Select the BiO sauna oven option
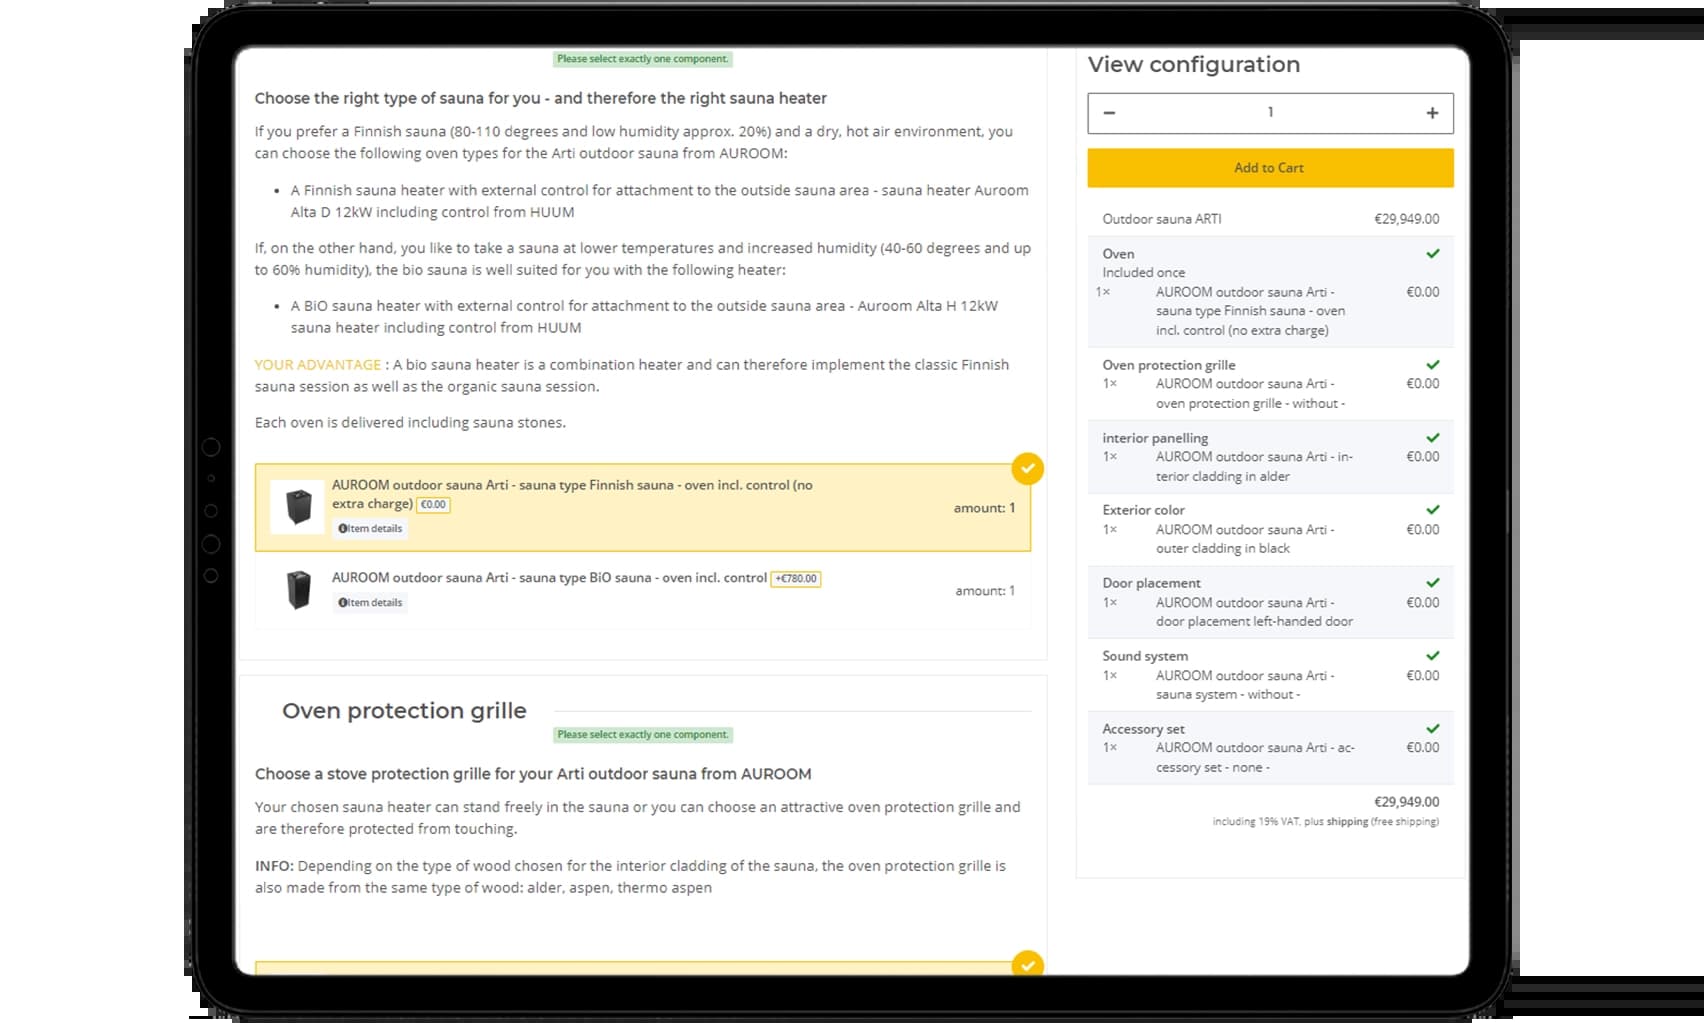1704x1023 pixels. pyautogui.click(x=643, y=591)
